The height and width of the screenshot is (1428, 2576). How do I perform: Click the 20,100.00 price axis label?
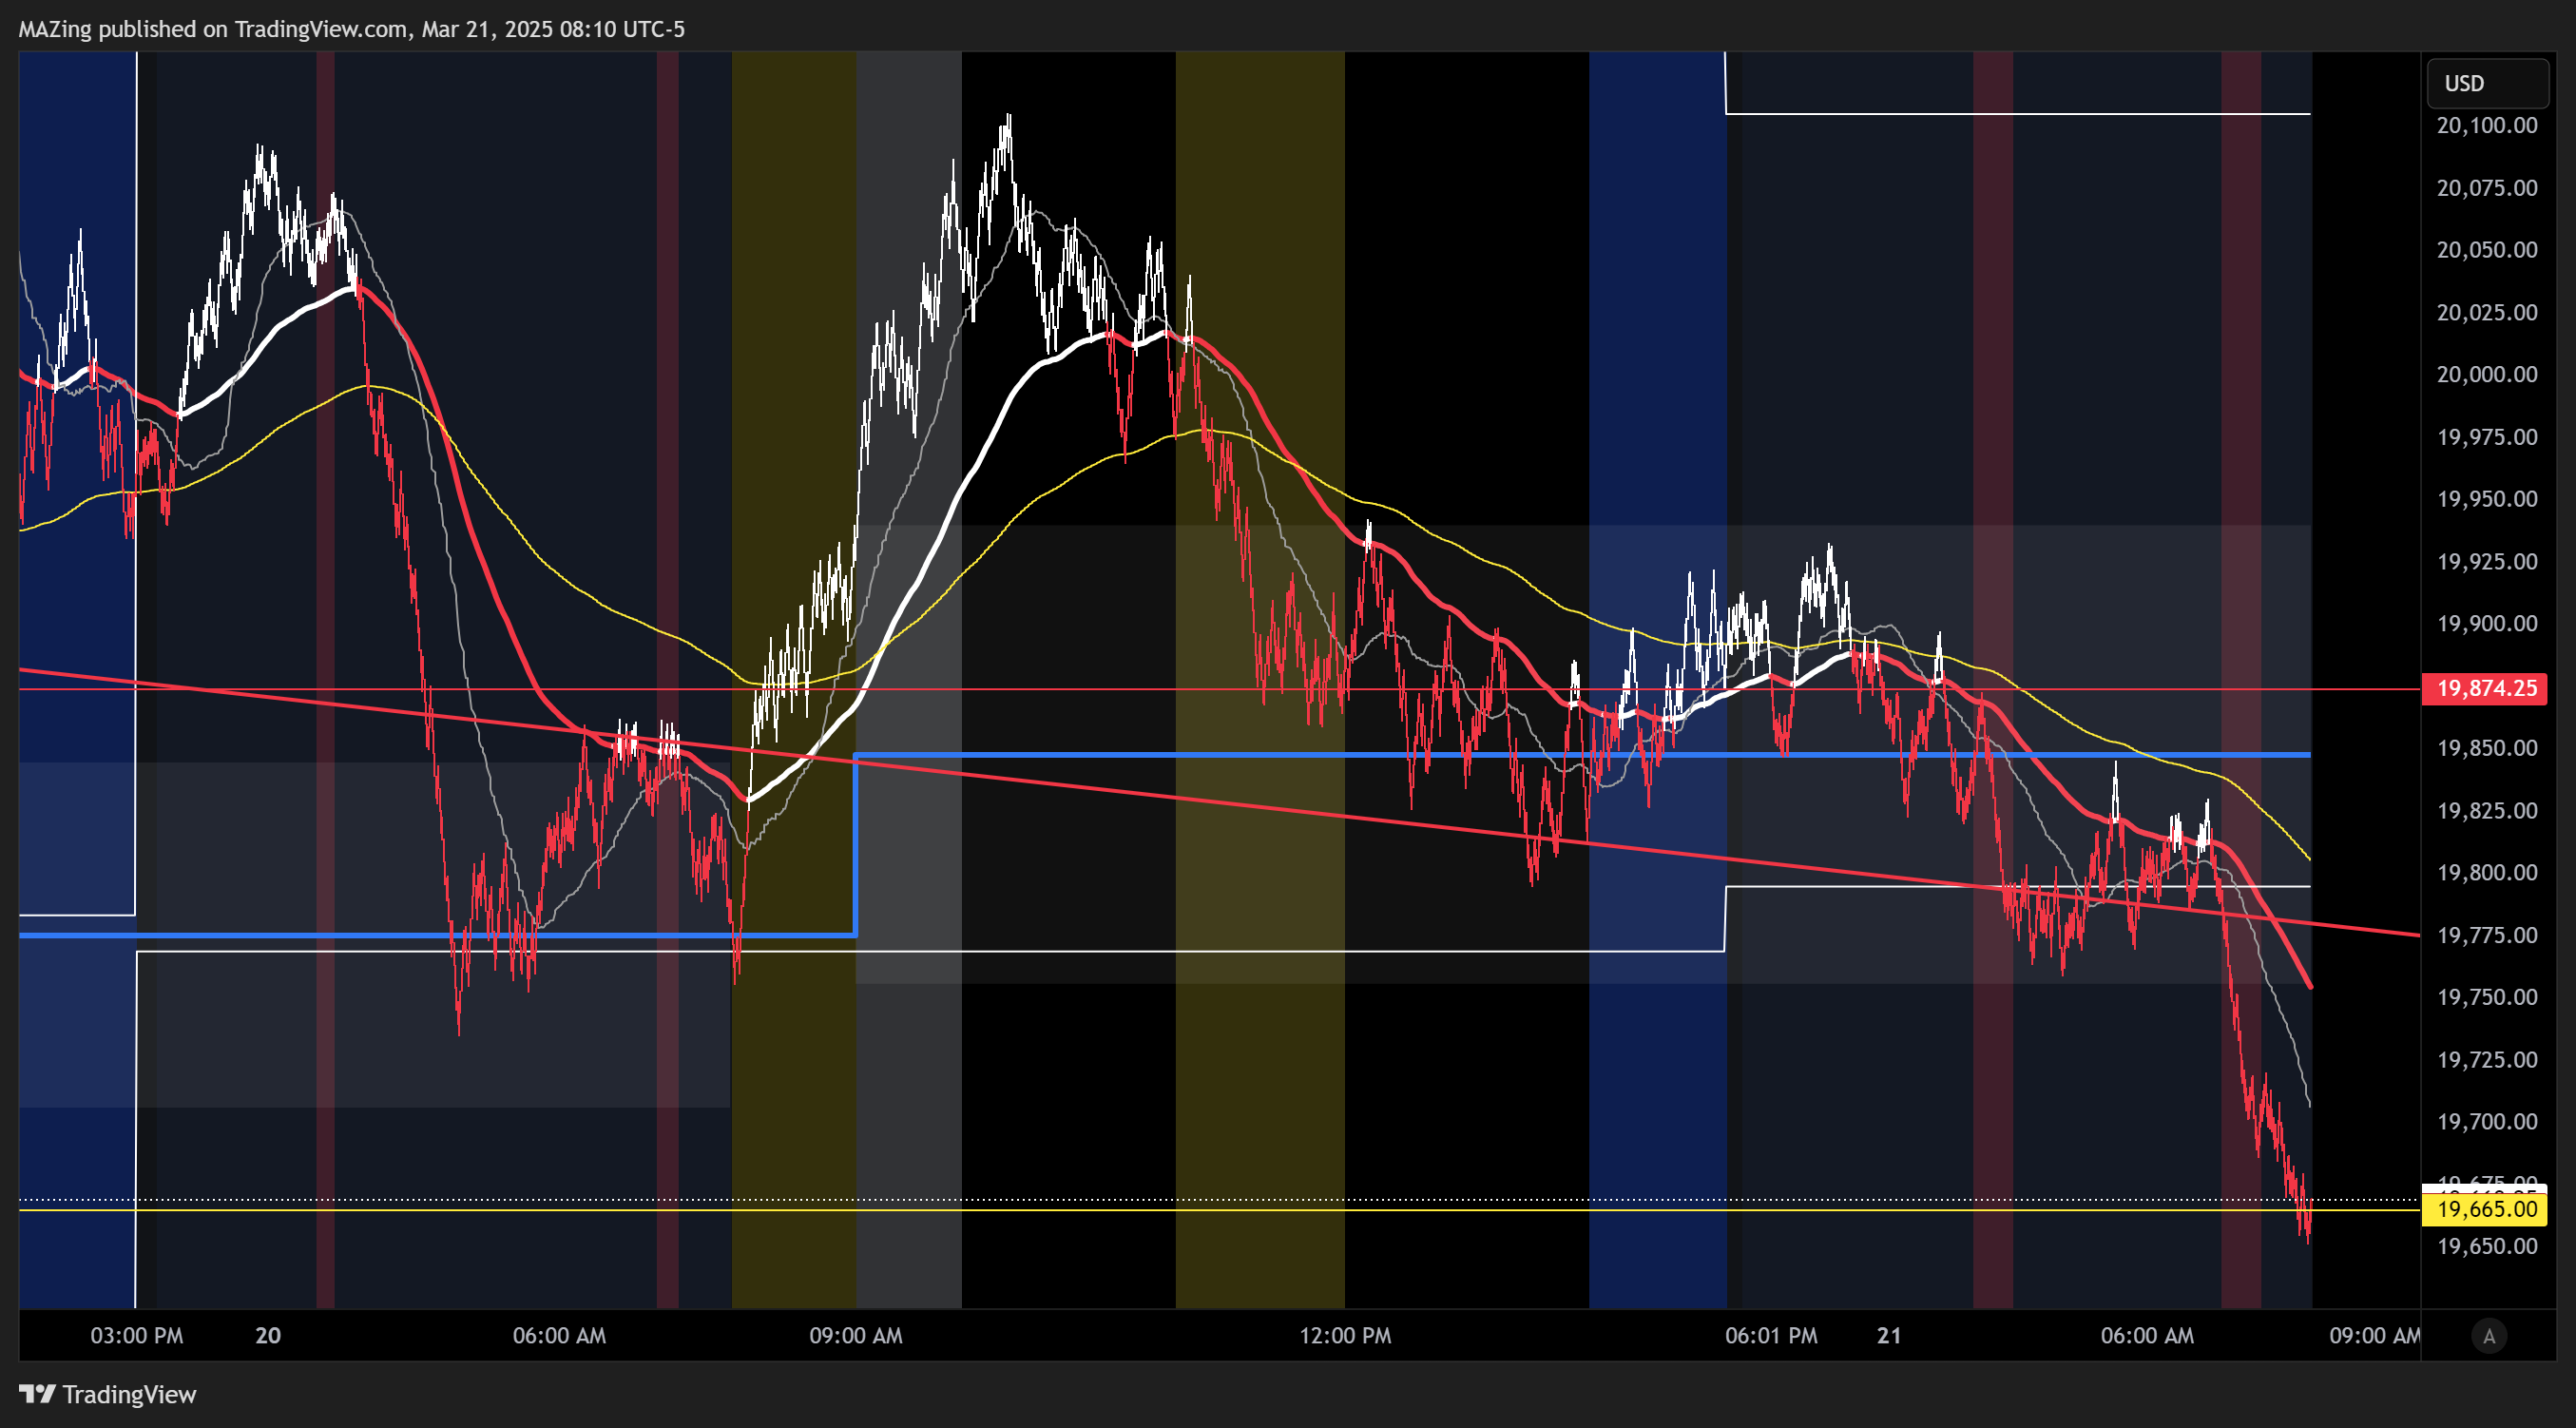pos(2487,126)
